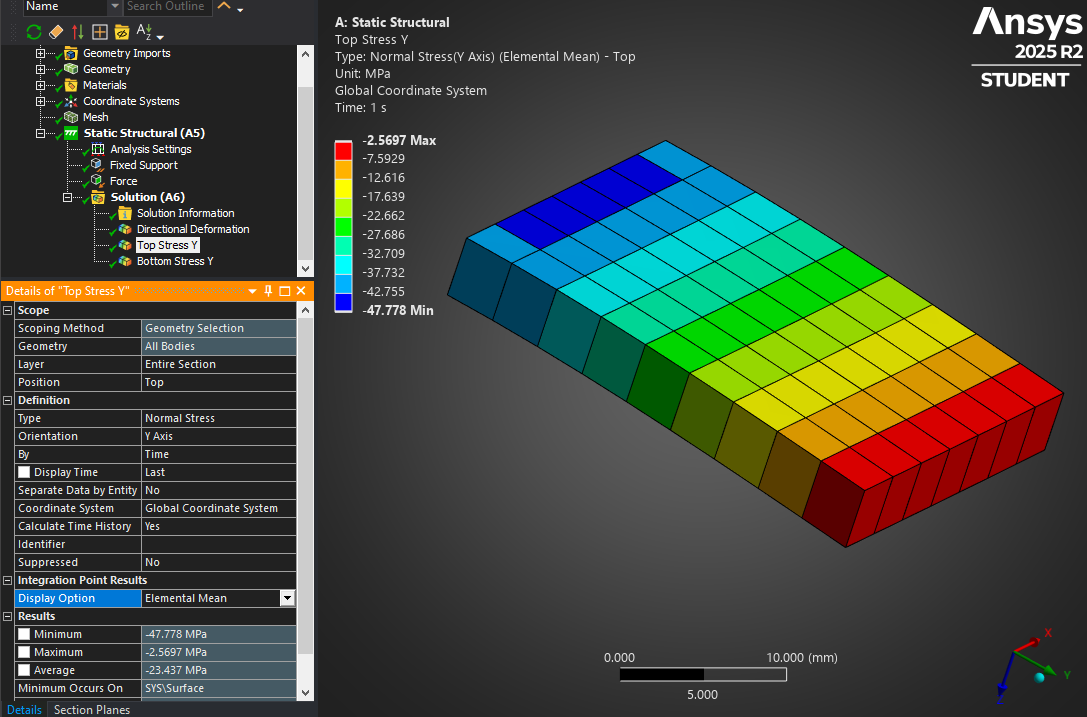Click the expand-all plus box icon

click(x=99, y=32)
